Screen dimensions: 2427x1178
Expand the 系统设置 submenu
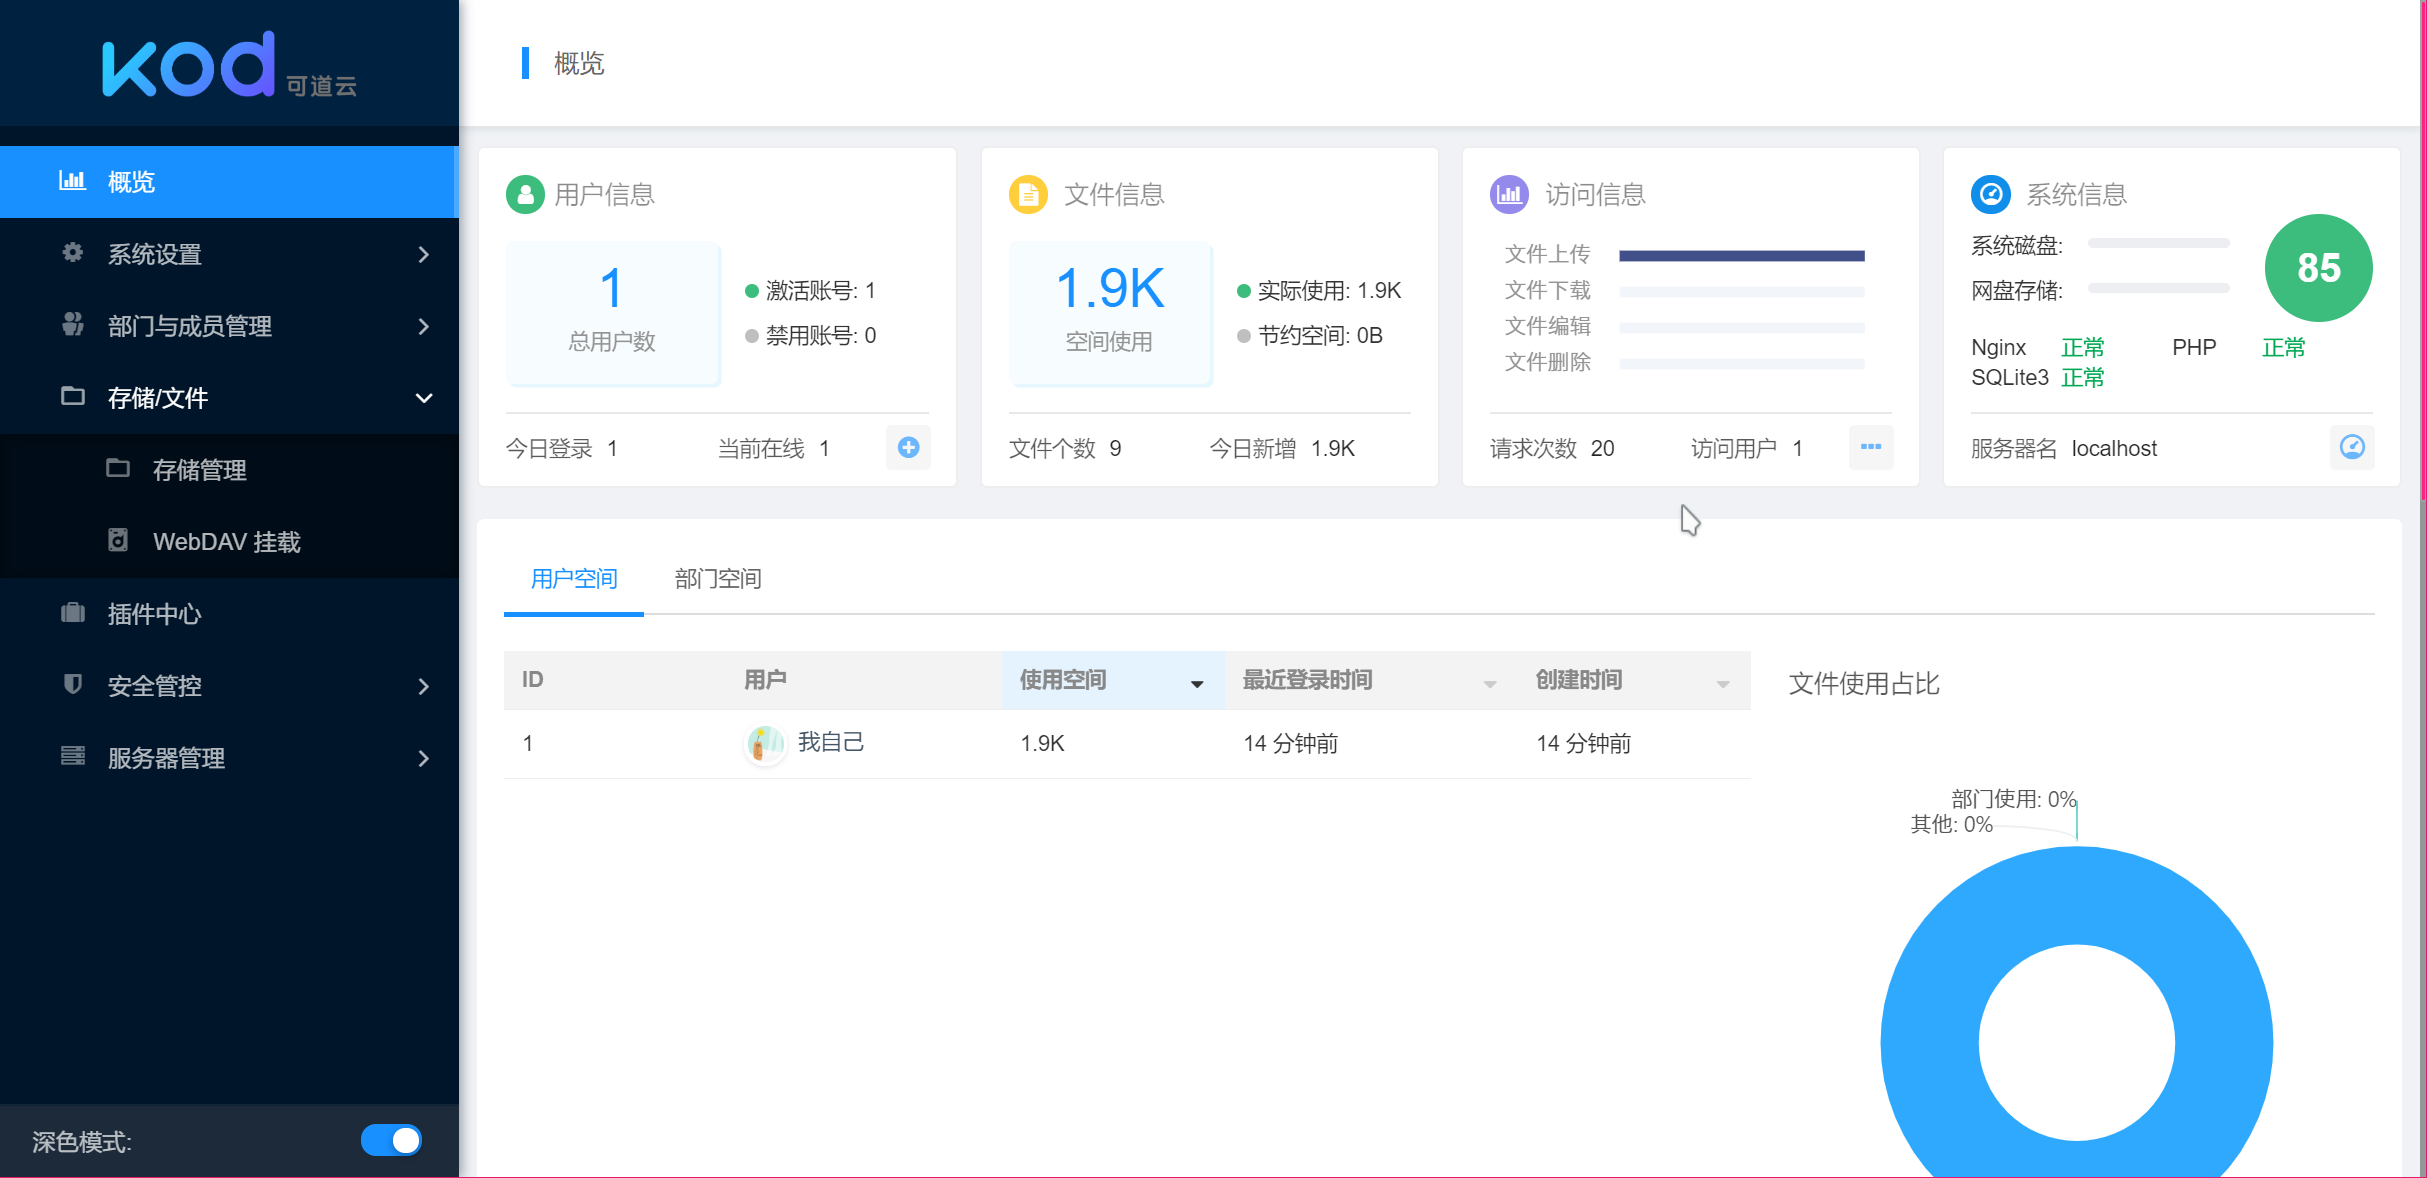pyautogui.click(x=424, y=254)
